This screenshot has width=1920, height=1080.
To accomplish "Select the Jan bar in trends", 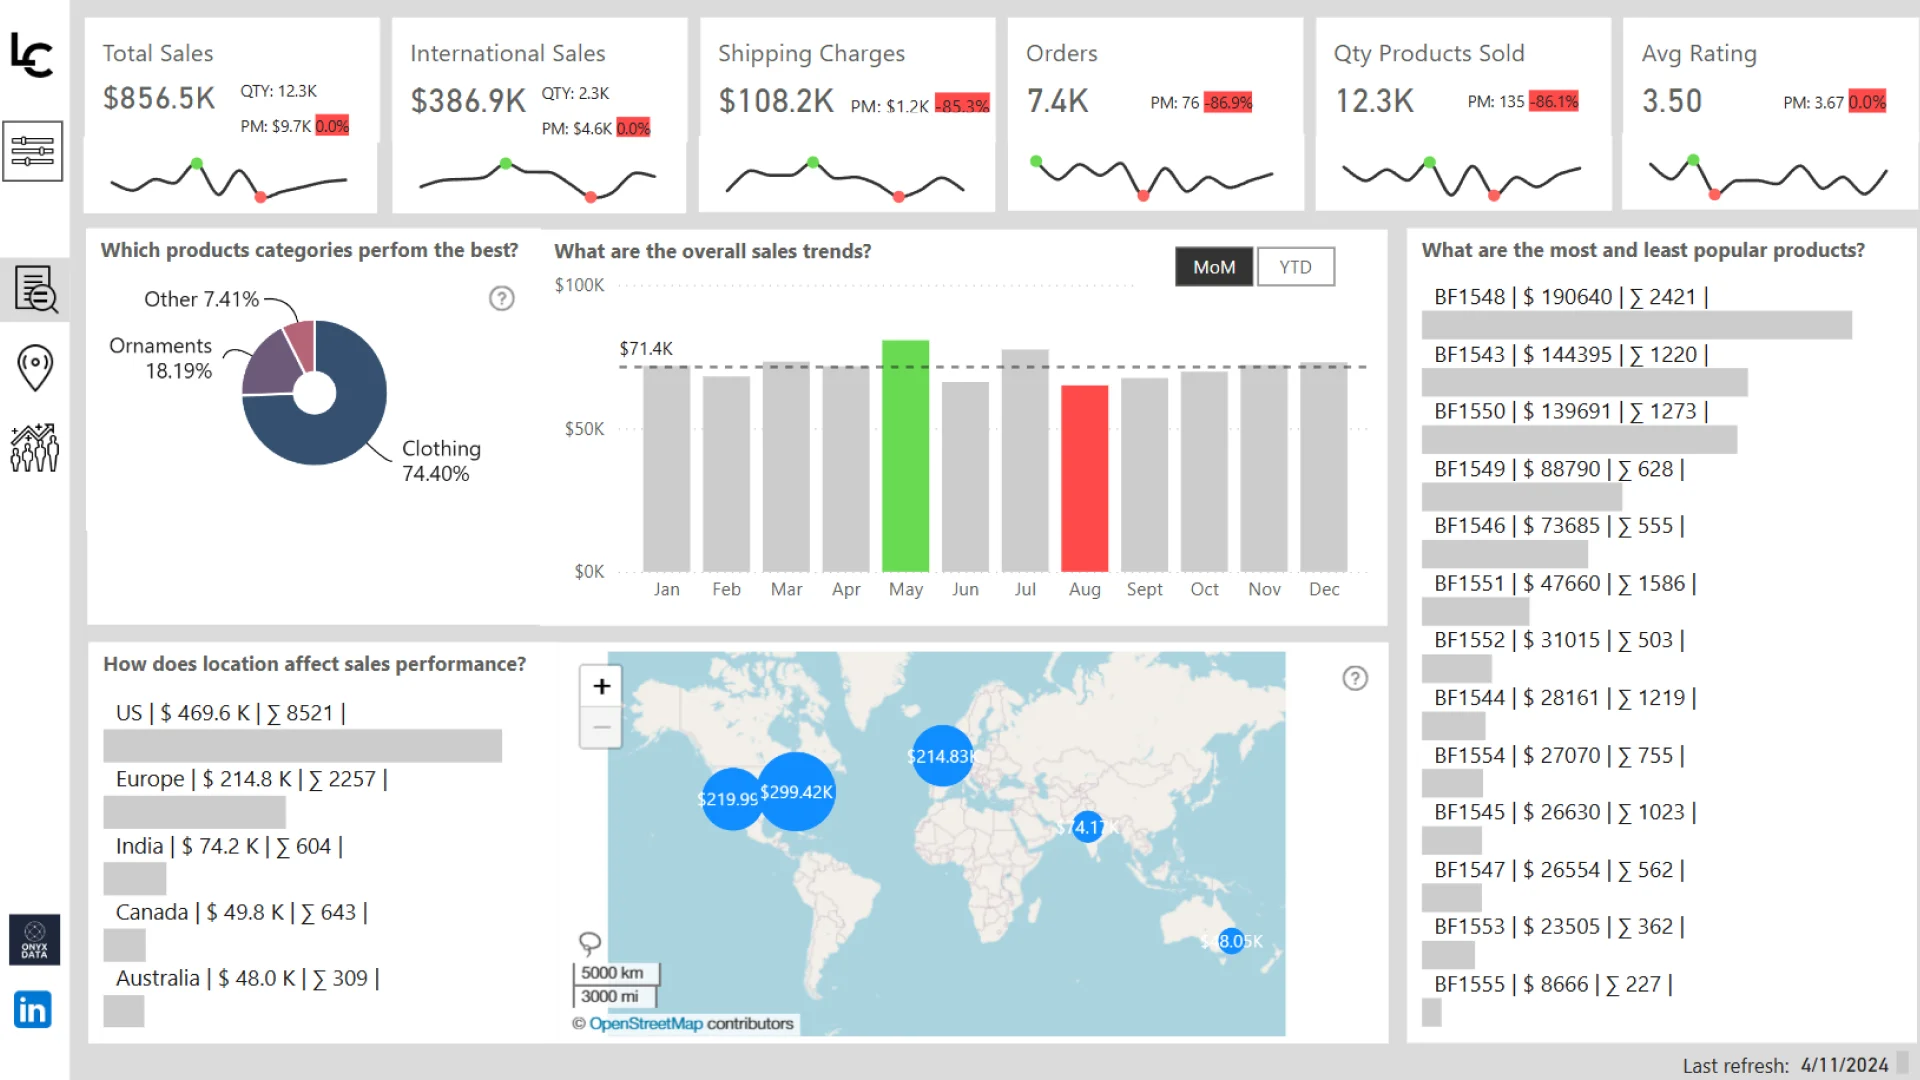I will (666, 469).
